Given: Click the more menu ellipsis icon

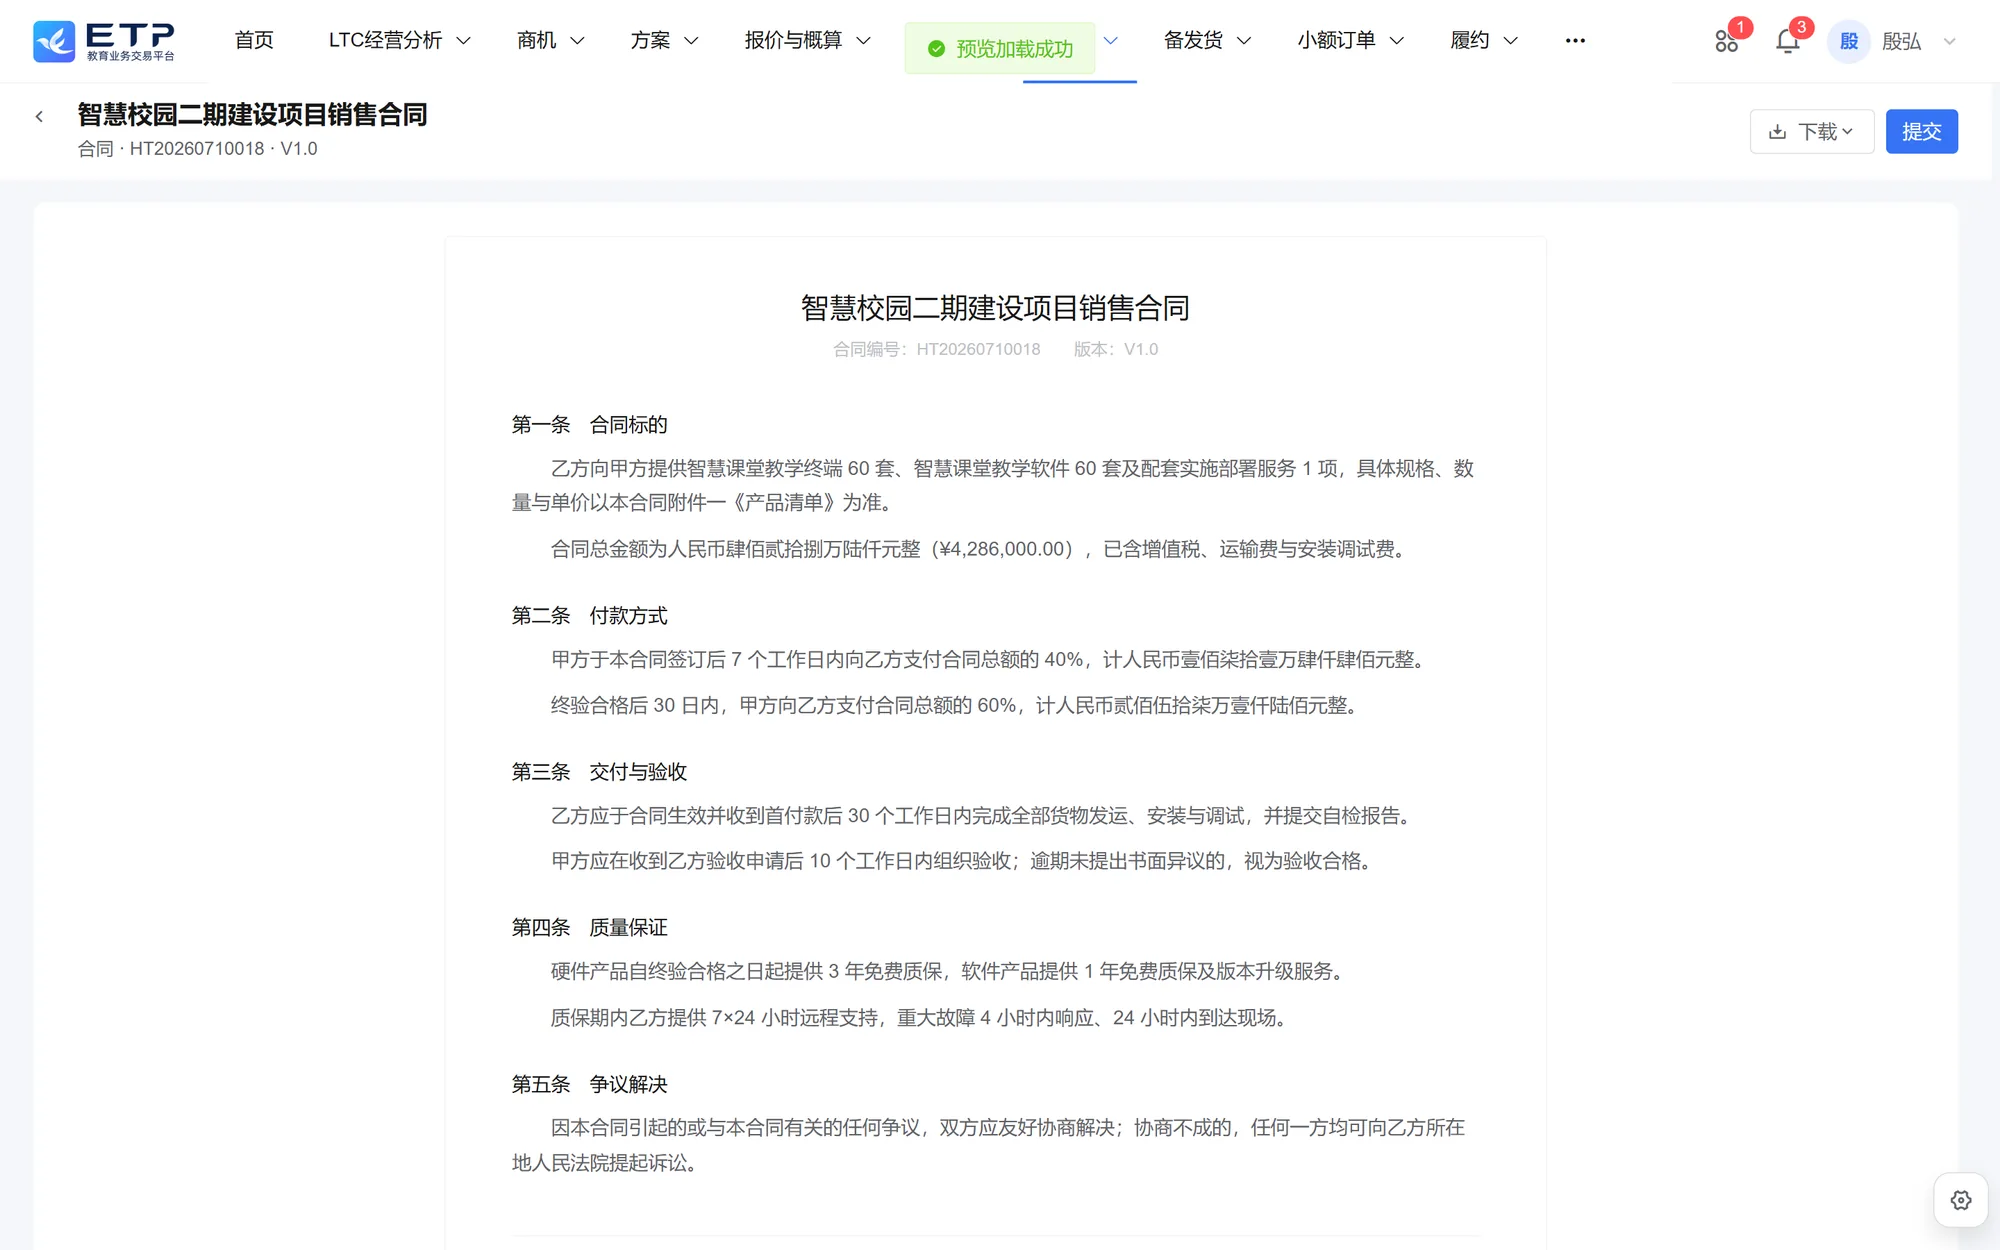Looking at the screenshot, I should click(1575, 41).
